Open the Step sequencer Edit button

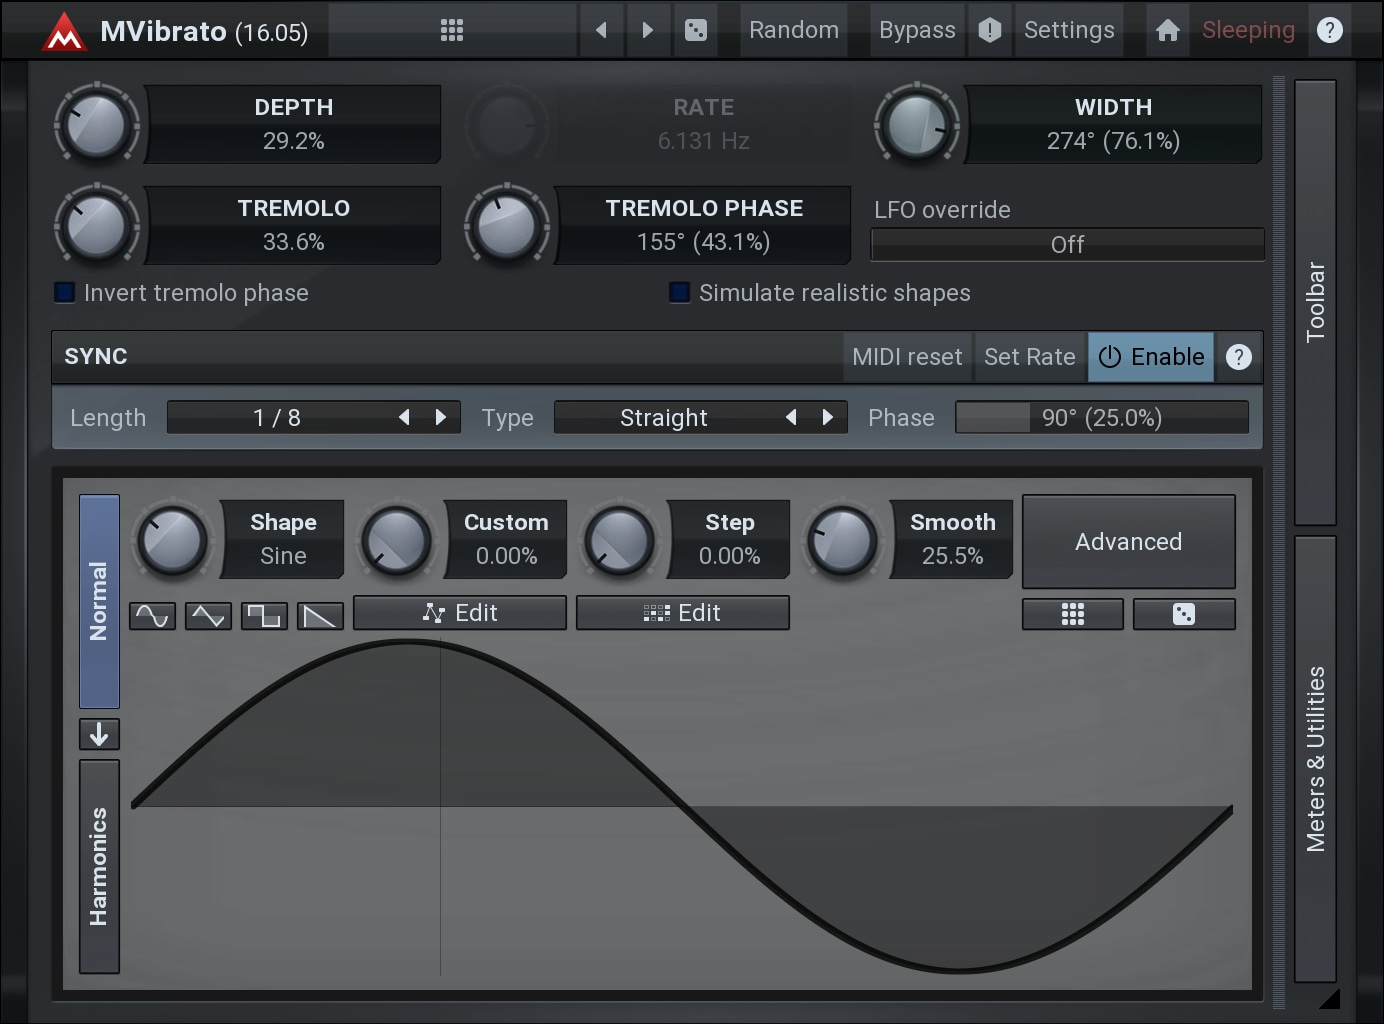pyautogui.click(x=683, y=613)
